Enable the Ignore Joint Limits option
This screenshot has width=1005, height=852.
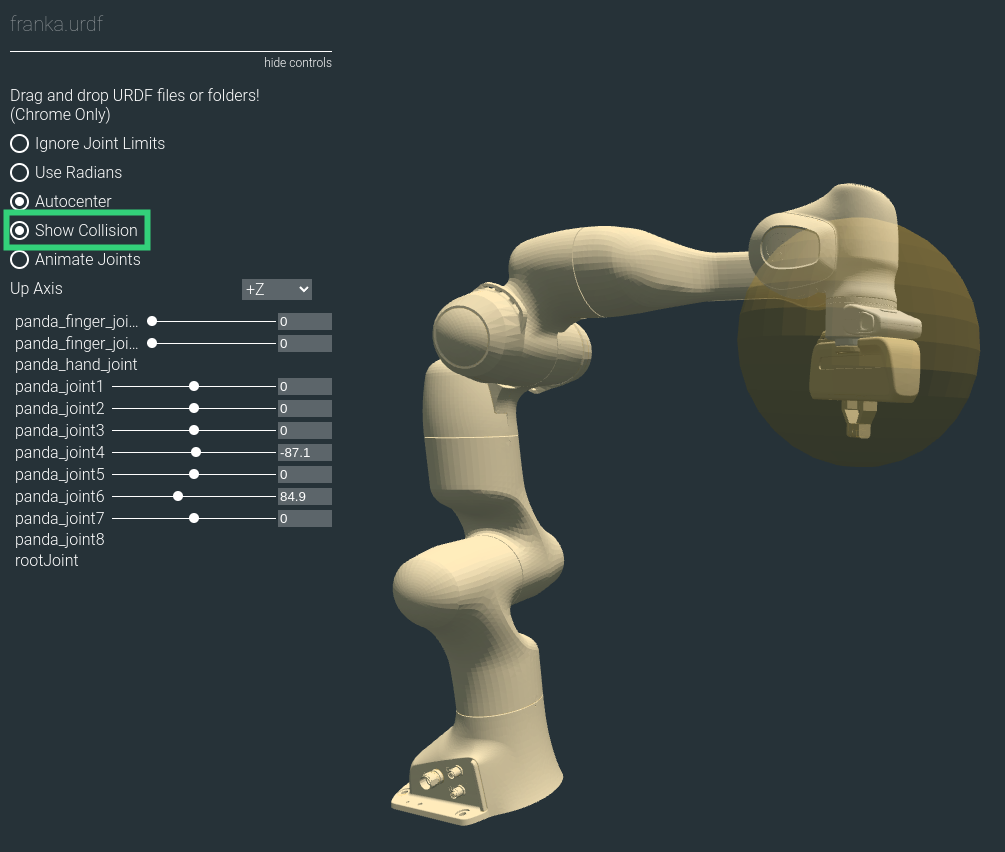(x=19, y=143)
